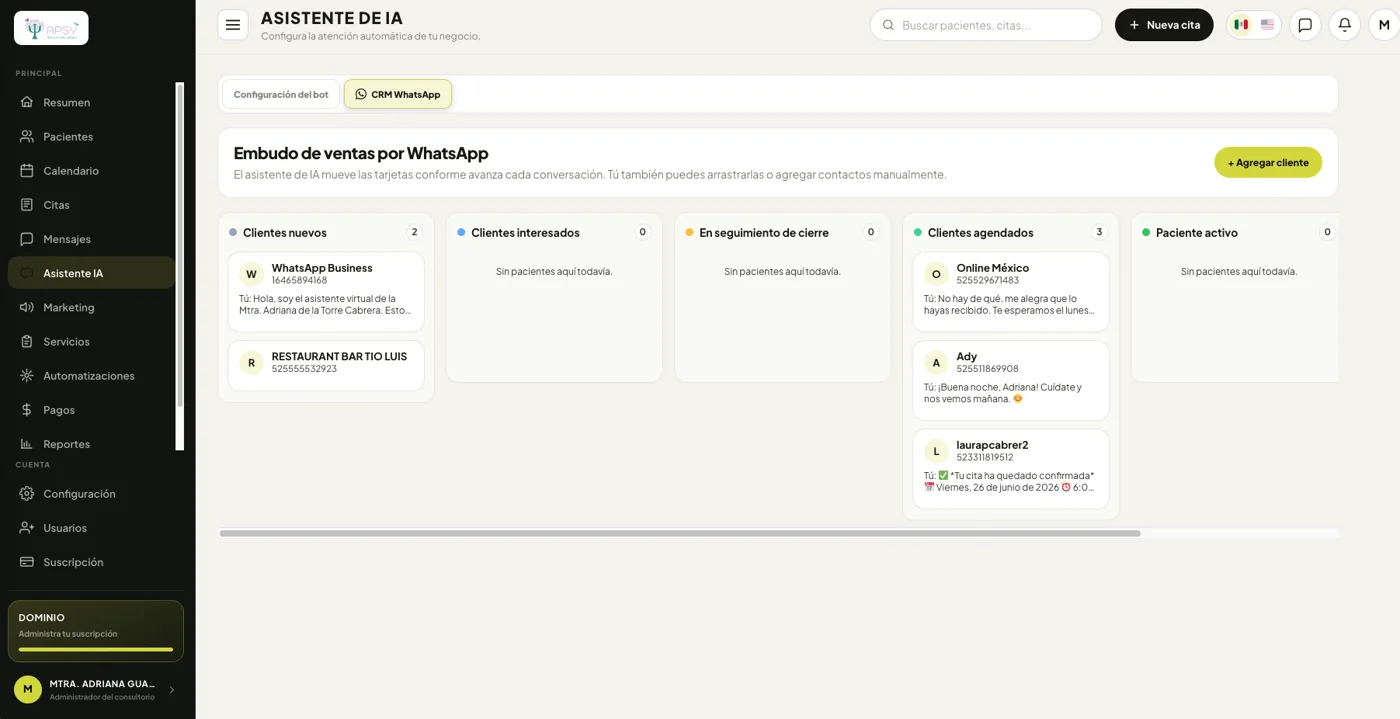This screenshot has height=719, width=1400.
Task: Open the Online México client card
Action: (x=1011, y=291)
